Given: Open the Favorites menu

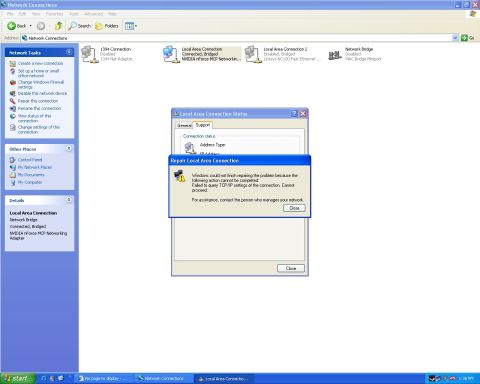Looking at the screenshot, I should click(x=54, y=14).
